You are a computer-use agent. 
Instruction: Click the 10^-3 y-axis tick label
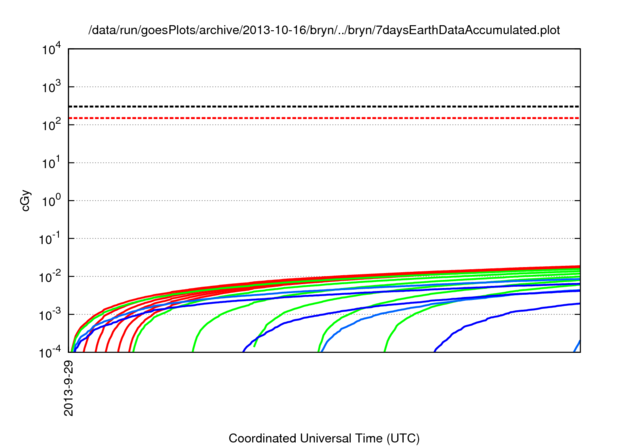[x=50, y=315]
